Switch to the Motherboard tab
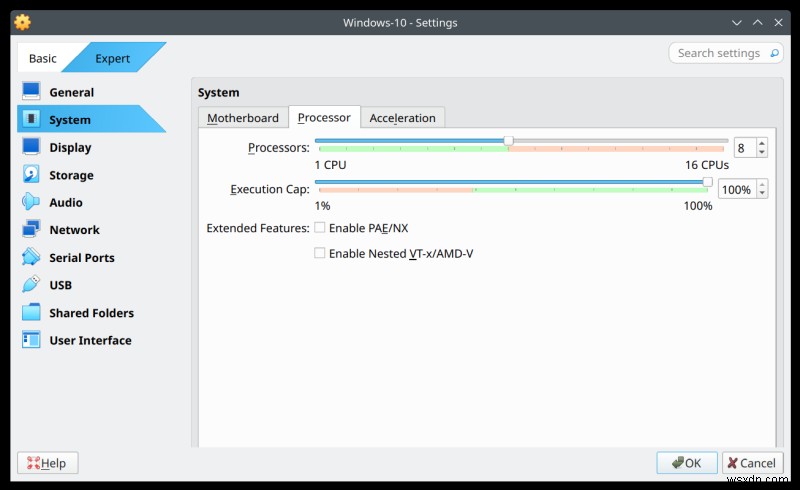Screen dimensions: 800x490 click(243, 118)
